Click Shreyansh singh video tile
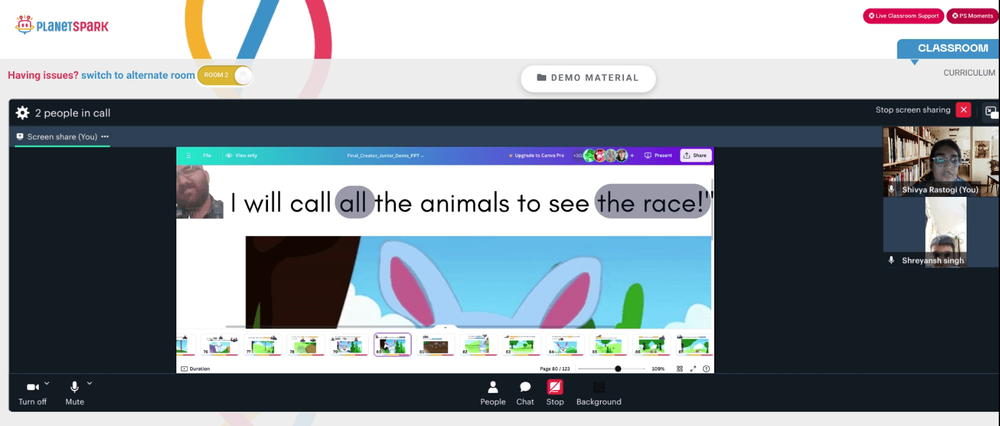Image resolution: width=1000 pixels, height=426 pixels. click(941, 232)
